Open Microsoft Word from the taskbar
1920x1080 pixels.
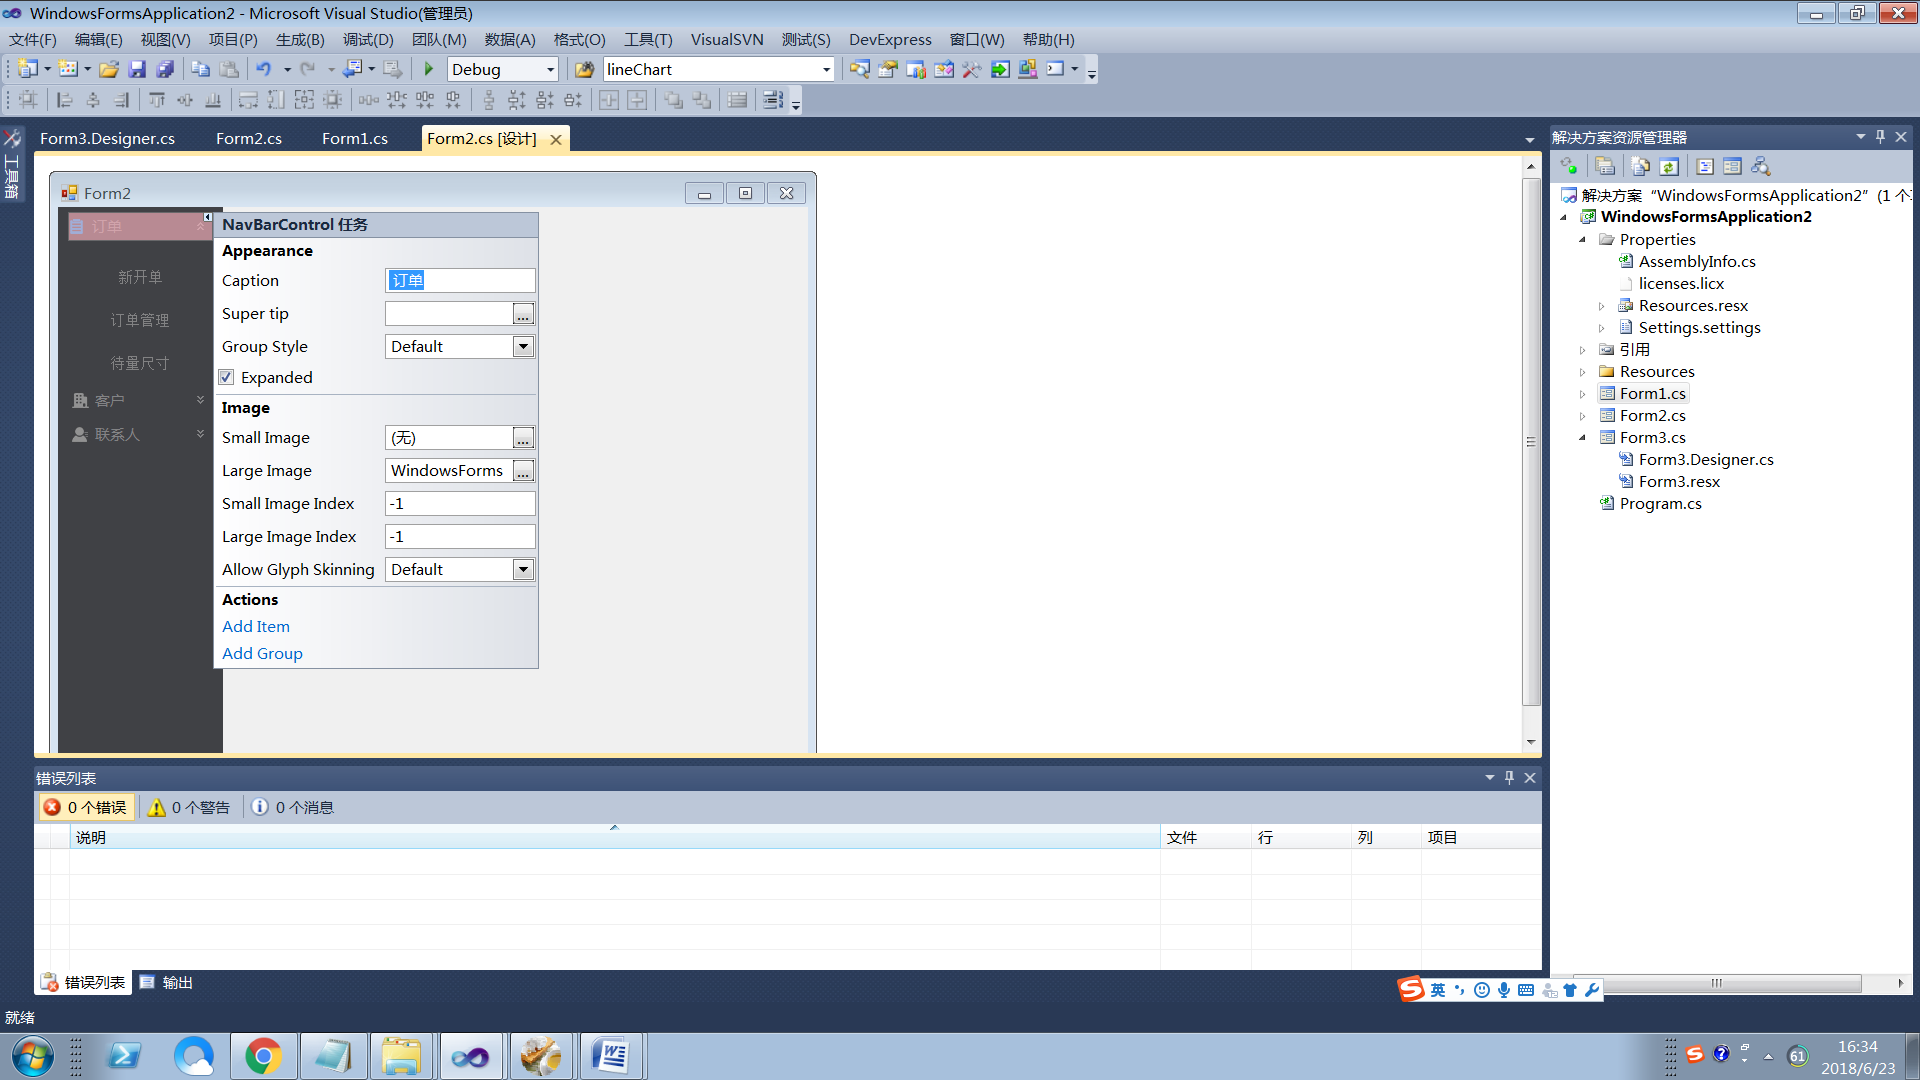pos(611,1056)
